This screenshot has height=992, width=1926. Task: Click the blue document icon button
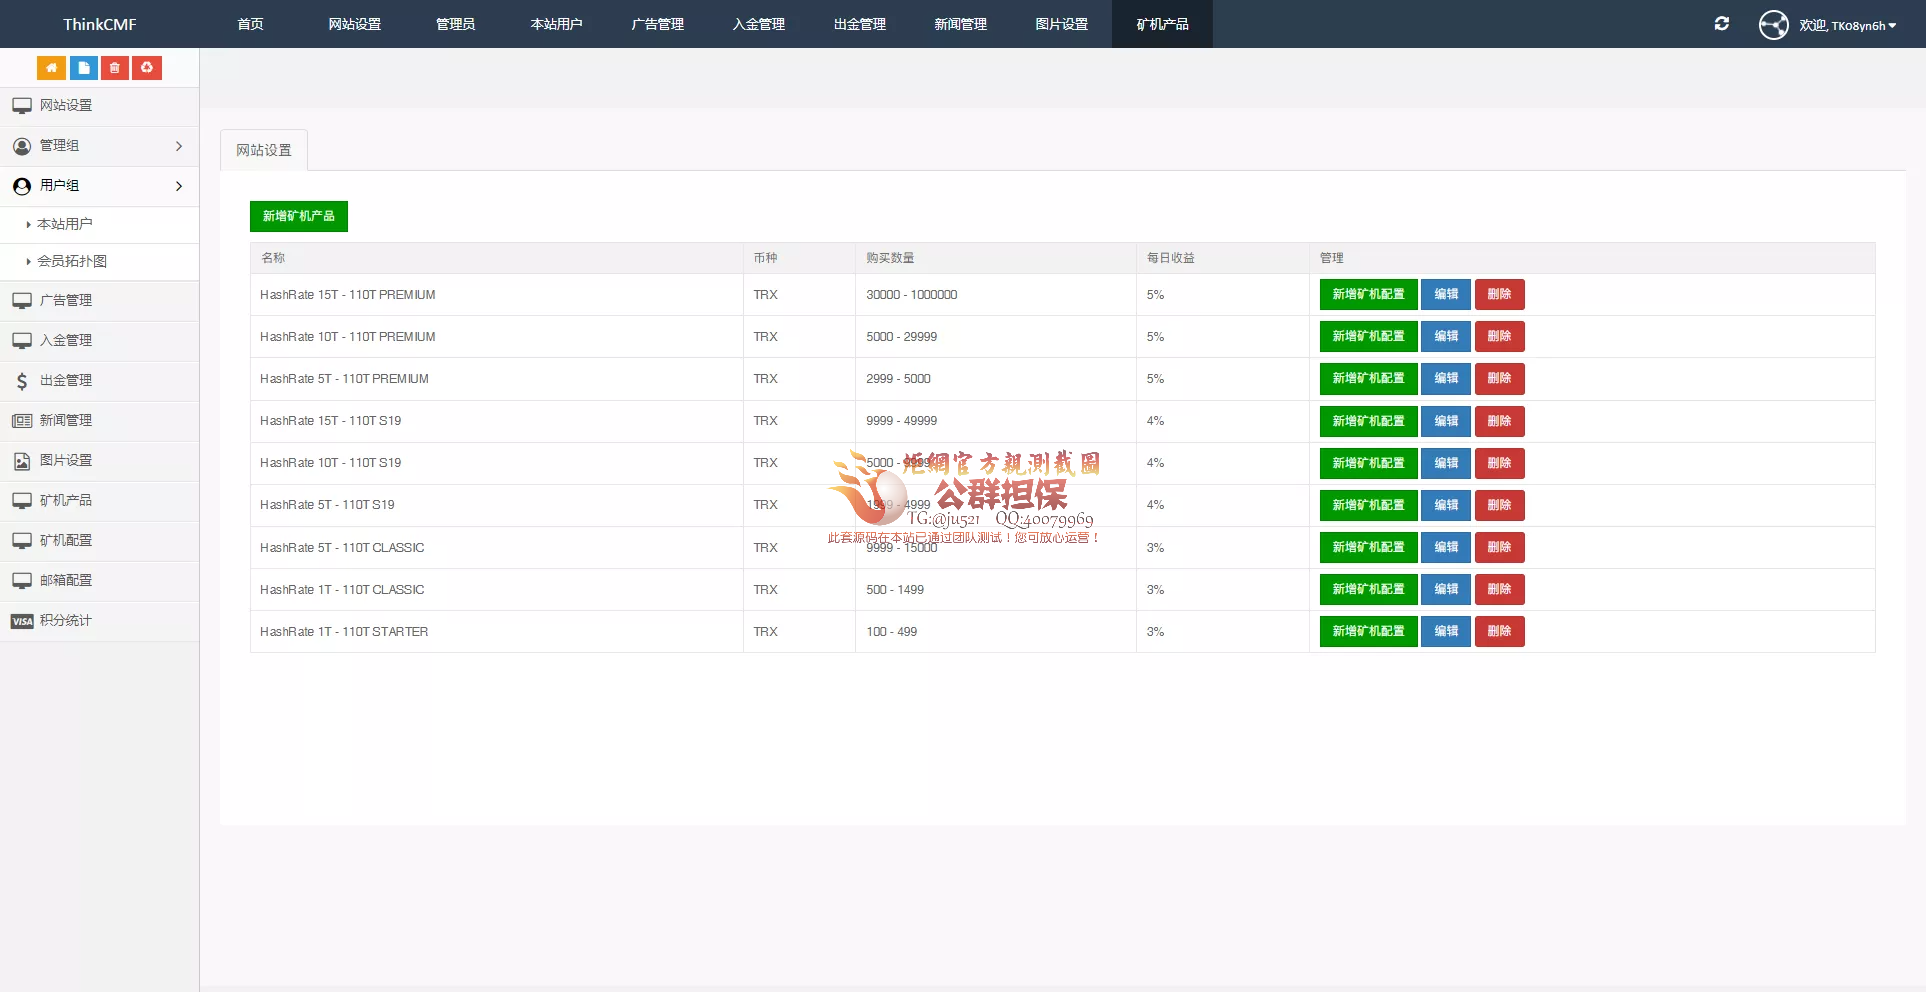(83, 68)
